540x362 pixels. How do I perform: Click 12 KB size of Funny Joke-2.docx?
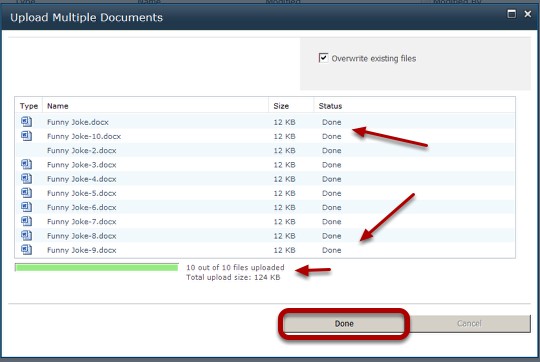pyautogui.click(x=284, y=151)
